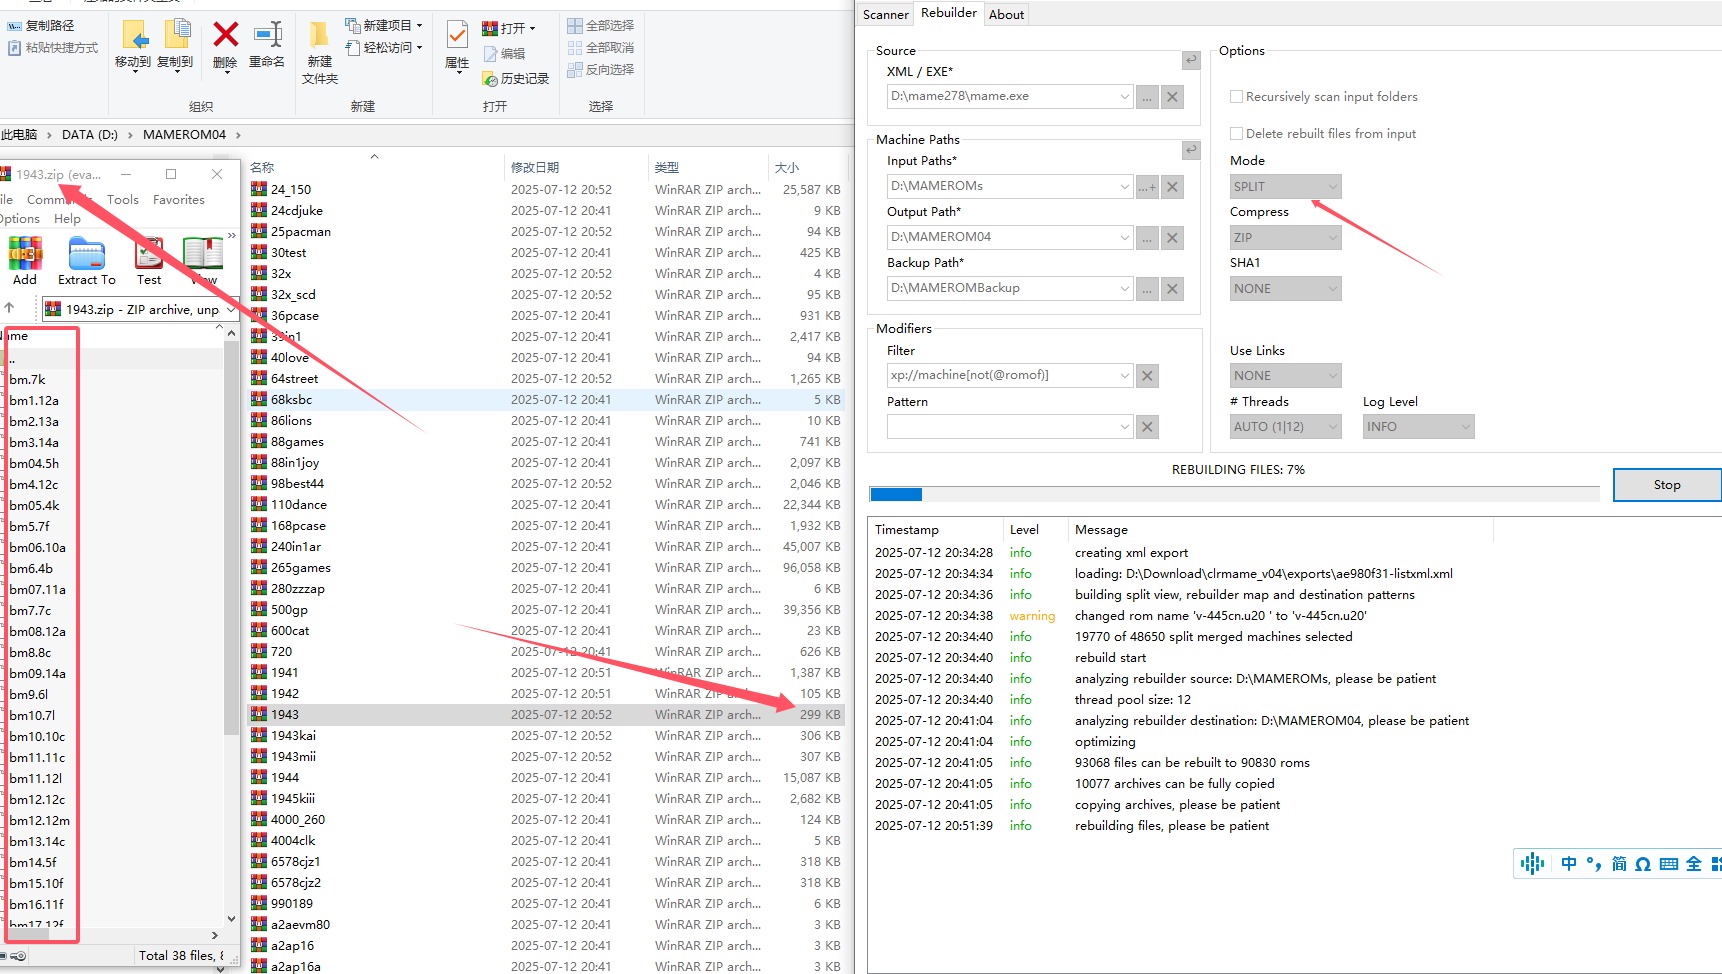Switch to the About tab
Viewport: 1722px width, 974px height.
pyautogui.click(x=1006, y=15)
